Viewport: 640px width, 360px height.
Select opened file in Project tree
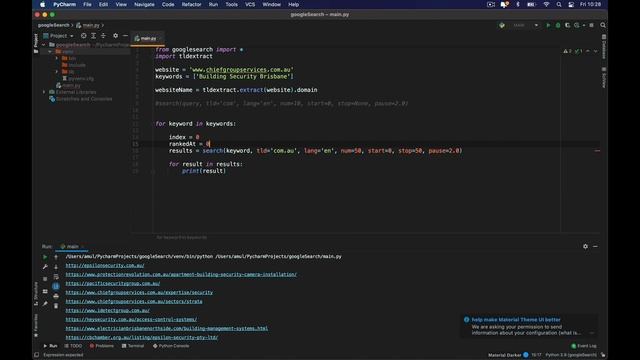point(83,36)
